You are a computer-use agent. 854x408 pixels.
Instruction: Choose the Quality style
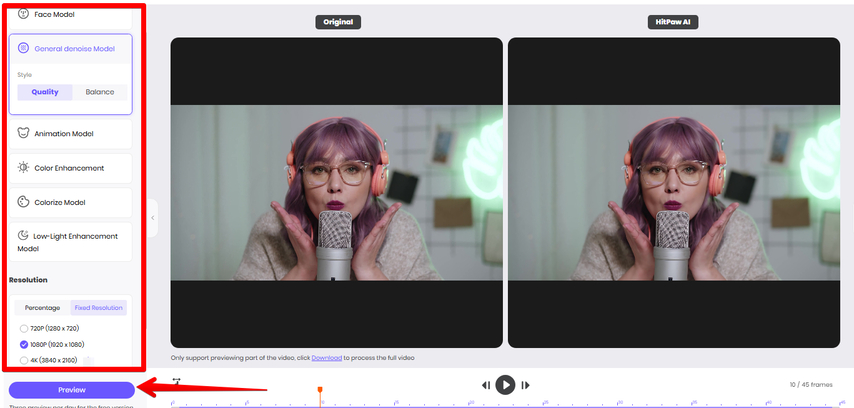click(x=45, y=92)
